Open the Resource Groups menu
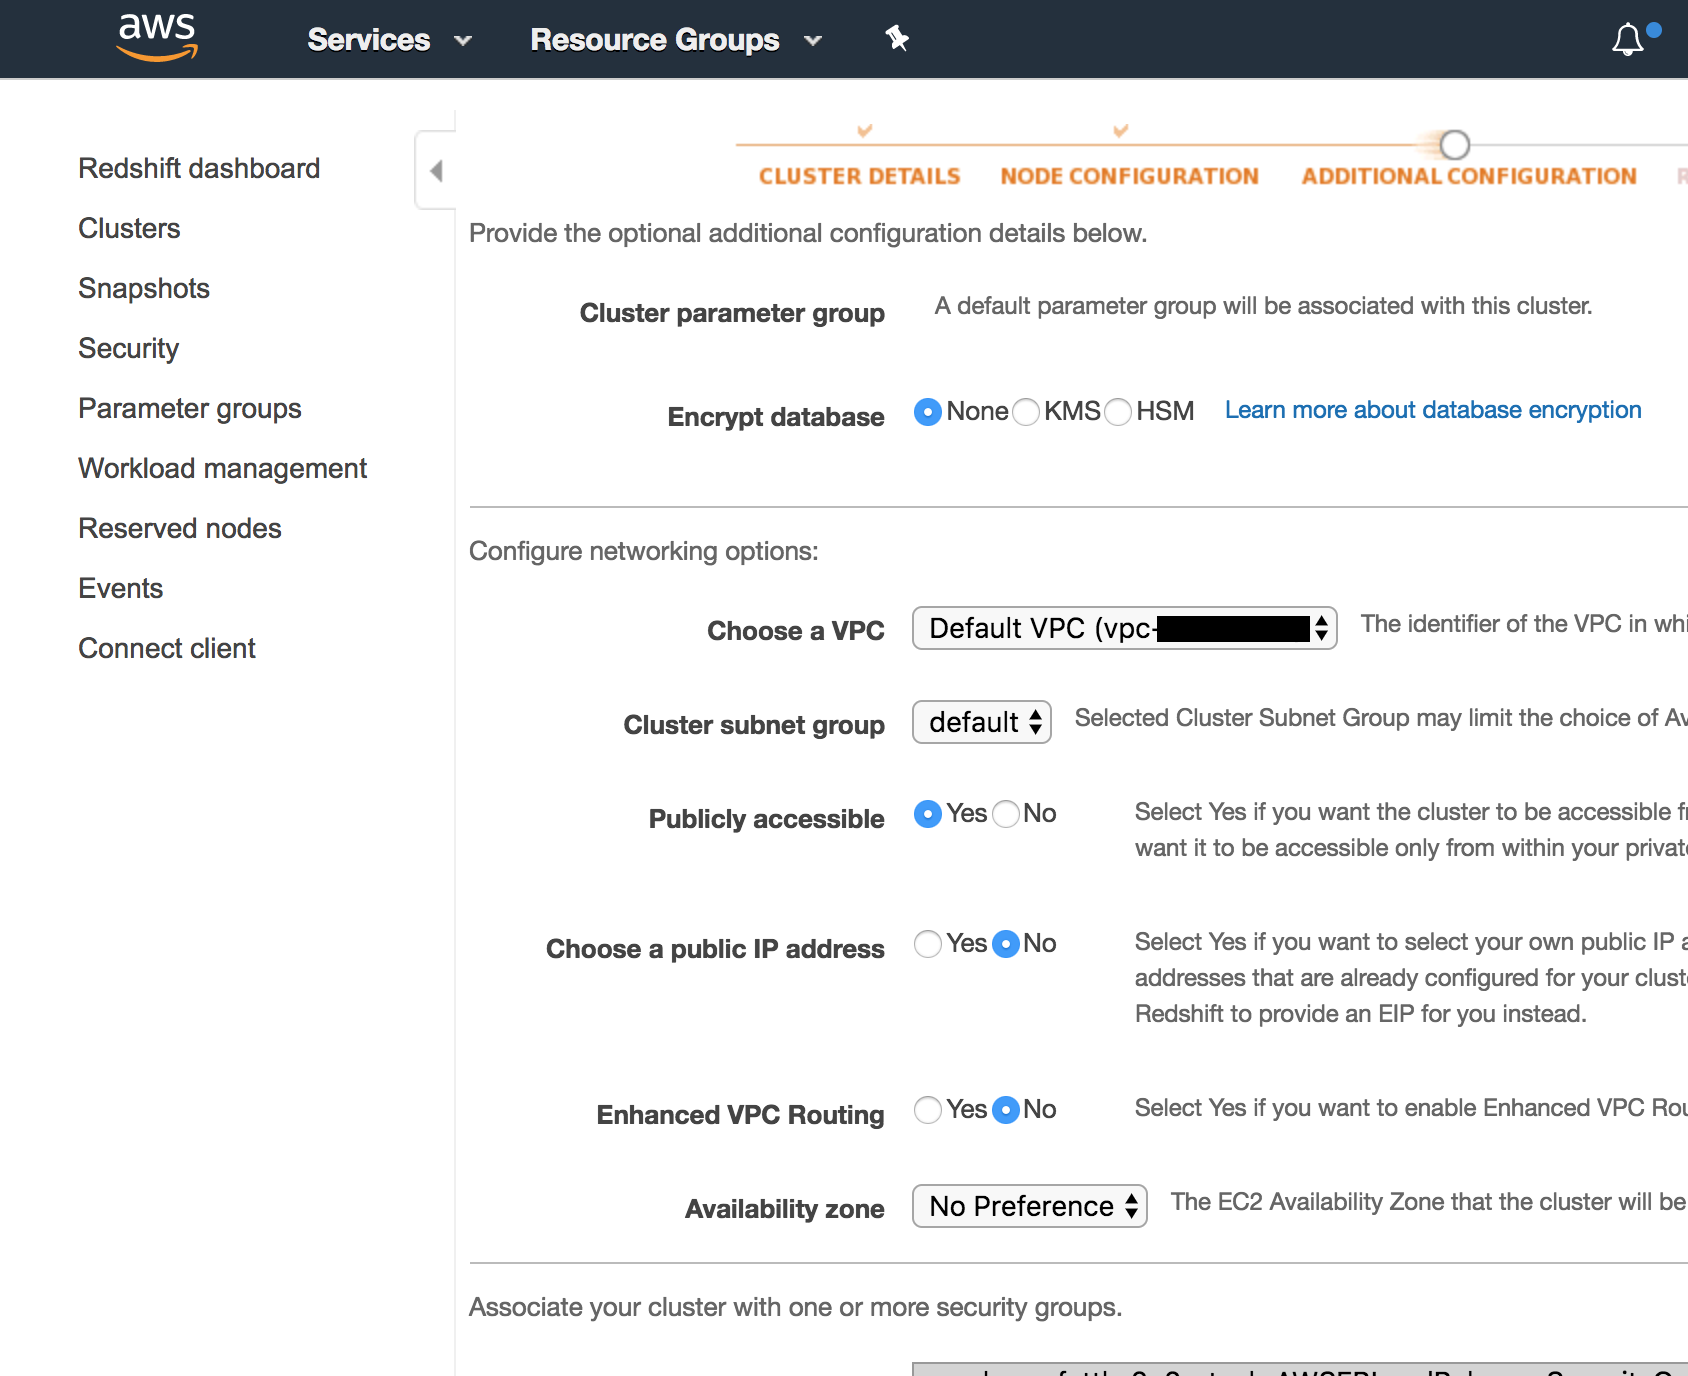The height and width of the screenshot is (1376, 1688). point(675,40)
